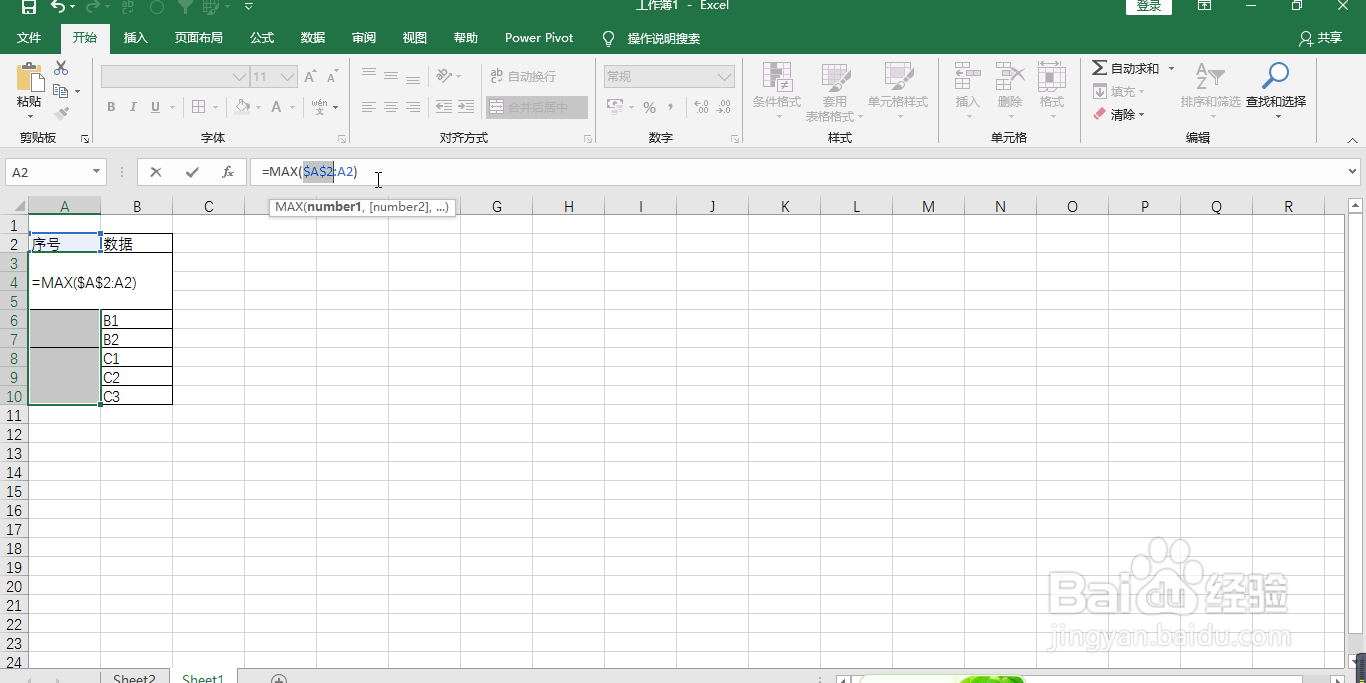Click the fx Insert Function icon
Viewport: 1366px width, 683px height.
coord(228,172)
